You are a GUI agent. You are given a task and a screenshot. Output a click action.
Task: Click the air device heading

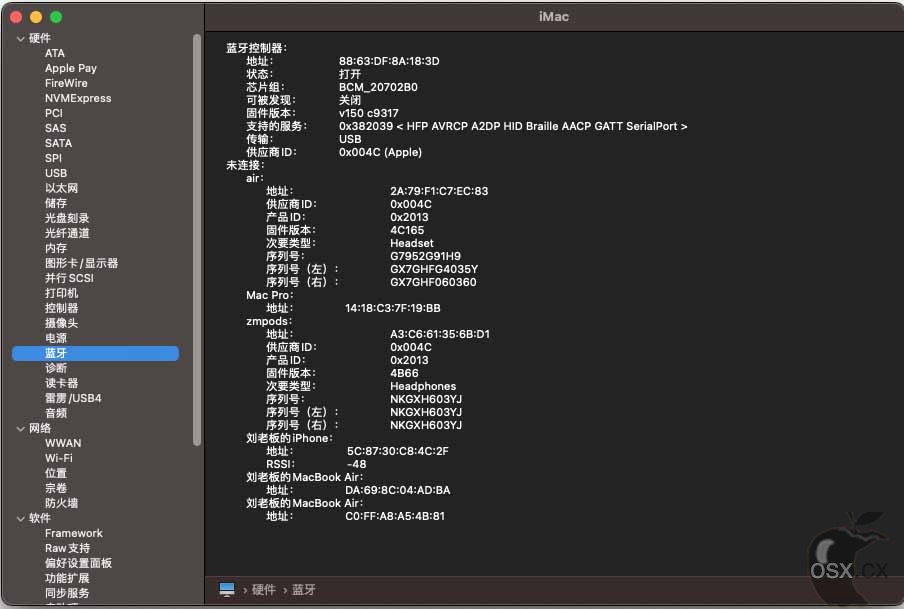[x=254, y=178]
